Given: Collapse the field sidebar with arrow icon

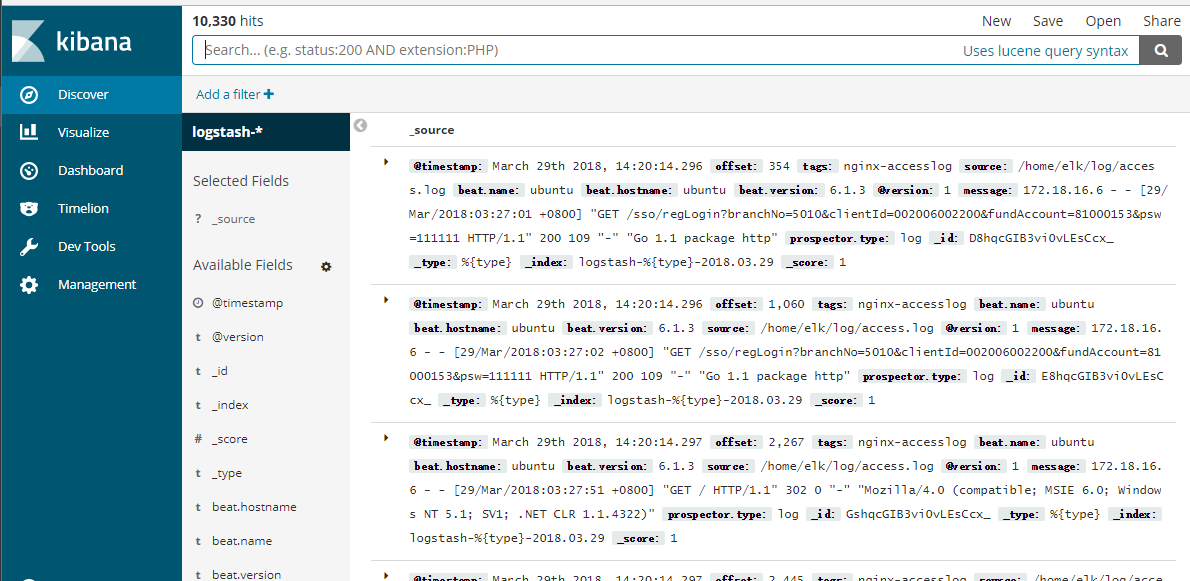Looking at the screenshot, I should click(360, 125).
